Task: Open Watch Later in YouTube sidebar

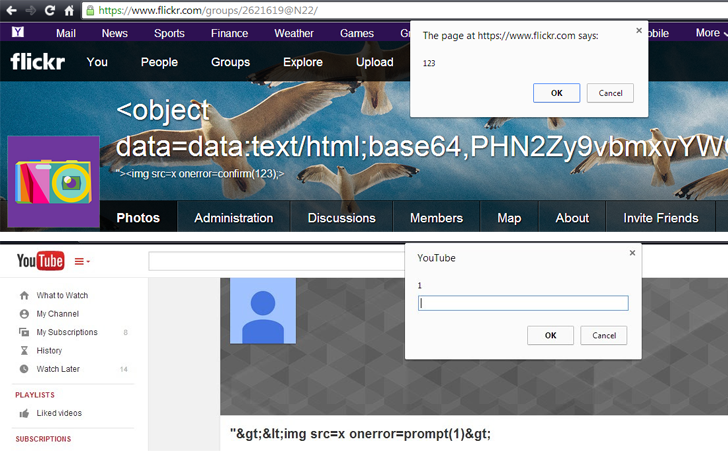Action: pos(58,369)
